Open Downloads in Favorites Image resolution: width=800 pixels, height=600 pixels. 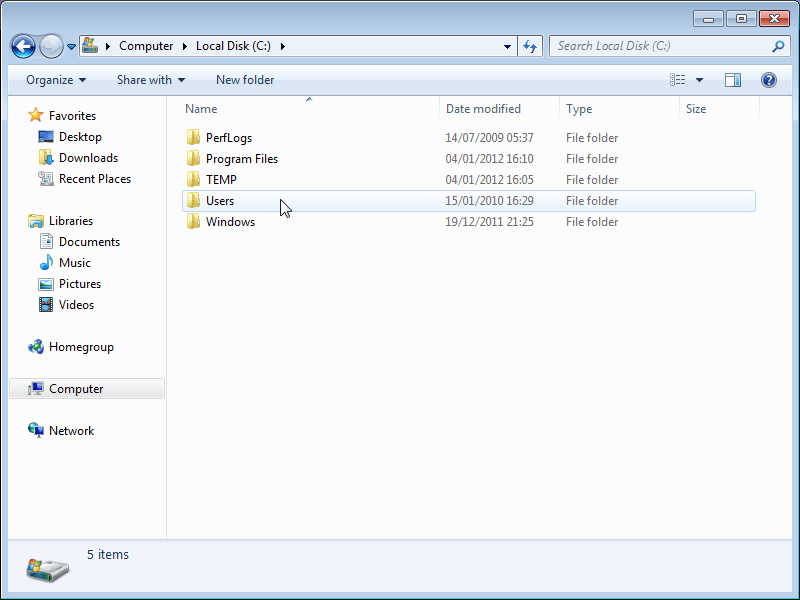(88, 158)
